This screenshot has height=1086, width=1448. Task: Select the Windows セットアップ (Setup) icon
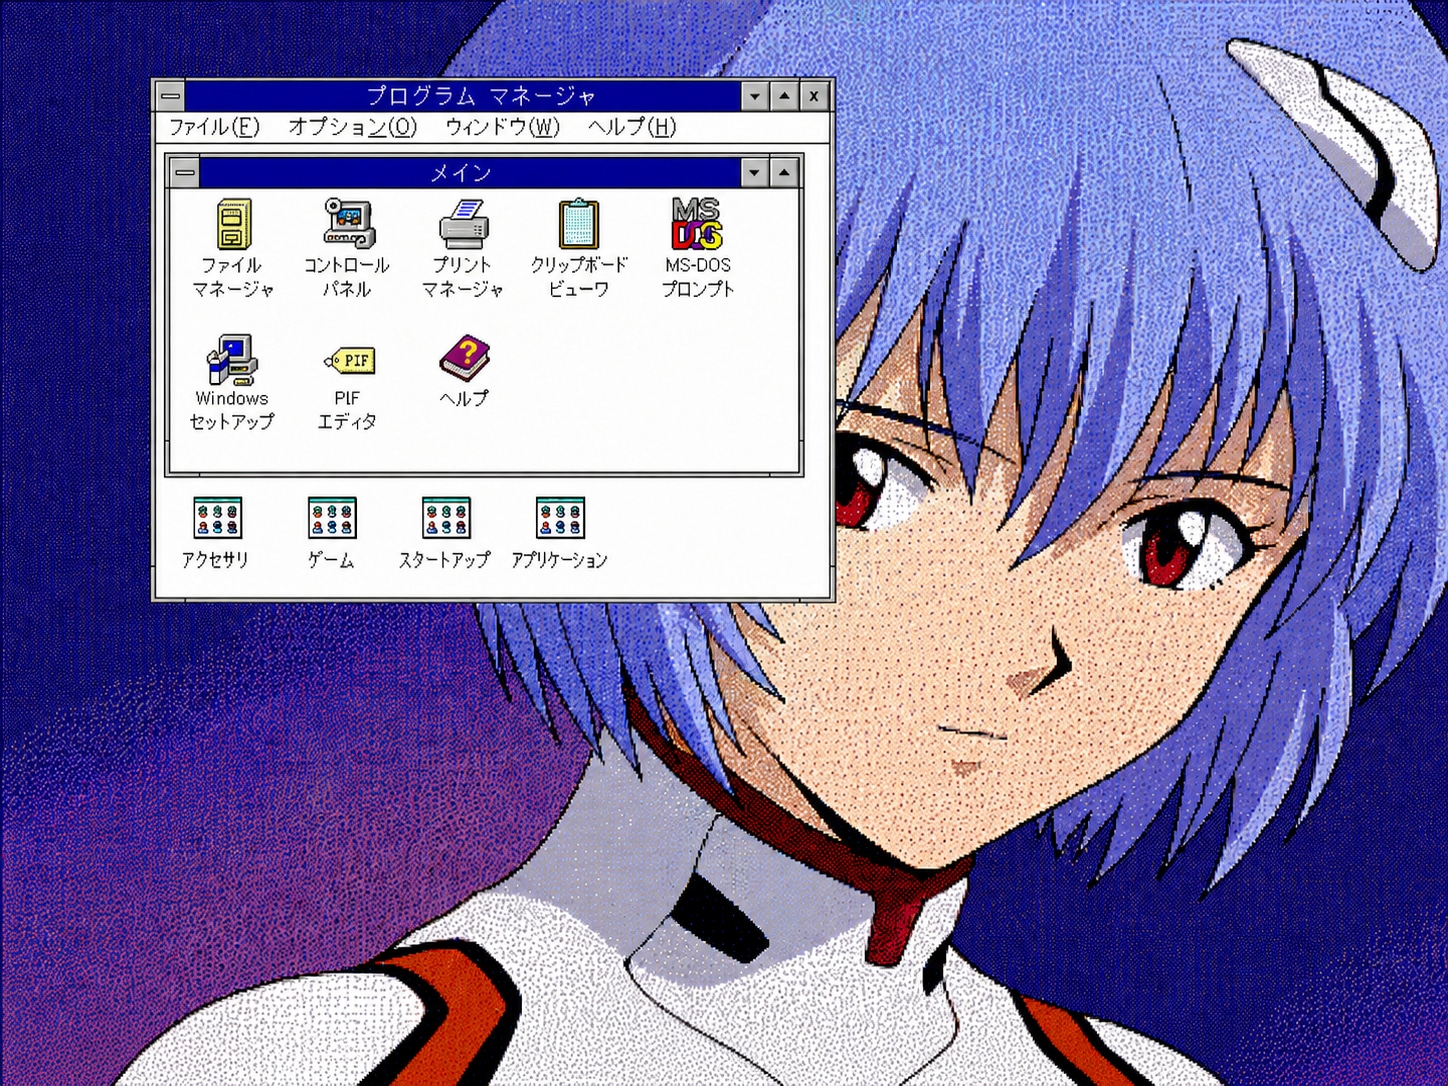pos(232,359)
